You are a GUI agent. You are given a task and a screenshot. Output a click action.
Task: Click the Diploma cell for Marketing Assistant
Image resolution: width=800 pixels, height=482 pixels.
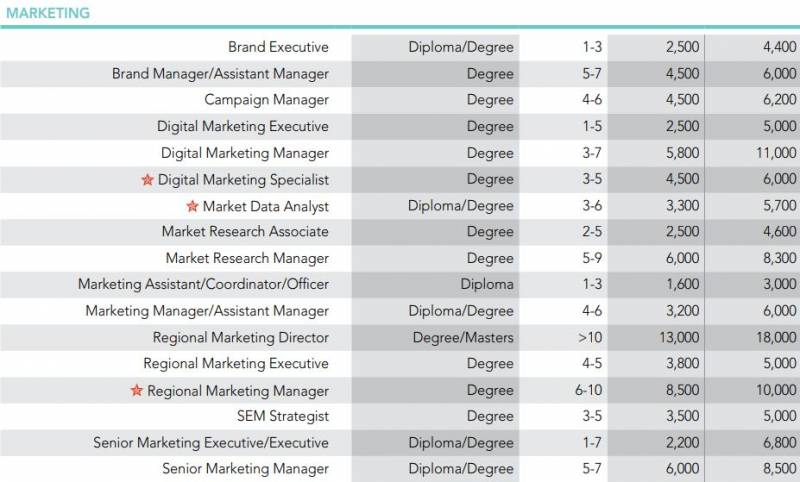487,284
